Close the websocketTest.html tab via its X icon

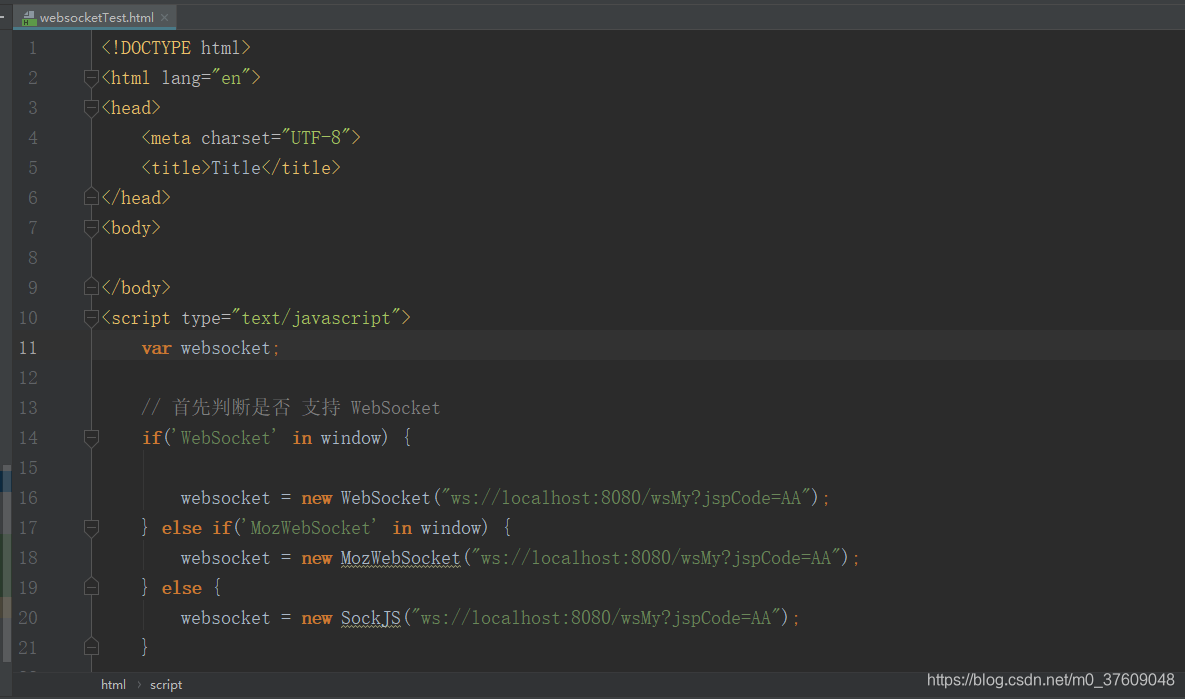[x=164, y=17]
